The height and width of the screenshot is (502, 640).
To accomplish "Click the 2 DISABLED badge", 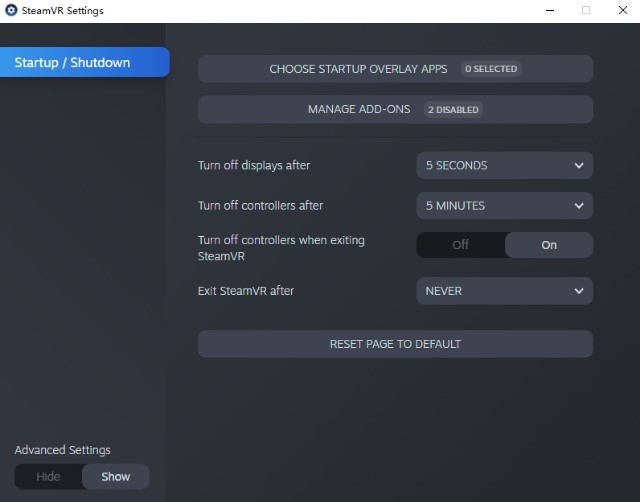I will (x=453, y=110).
